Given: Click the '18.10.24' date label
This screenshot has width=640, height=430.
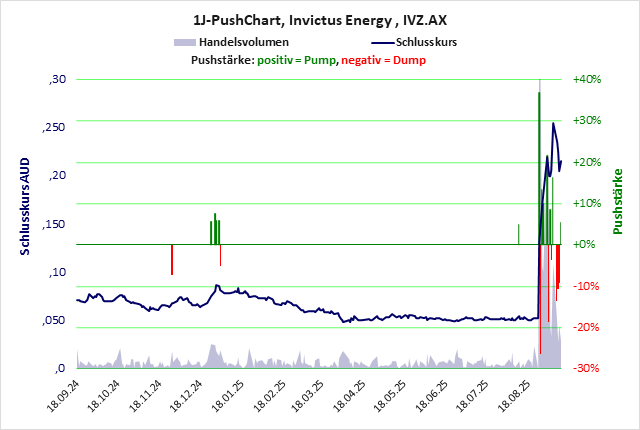Looking at the screenshot, I should coord(104,396).
